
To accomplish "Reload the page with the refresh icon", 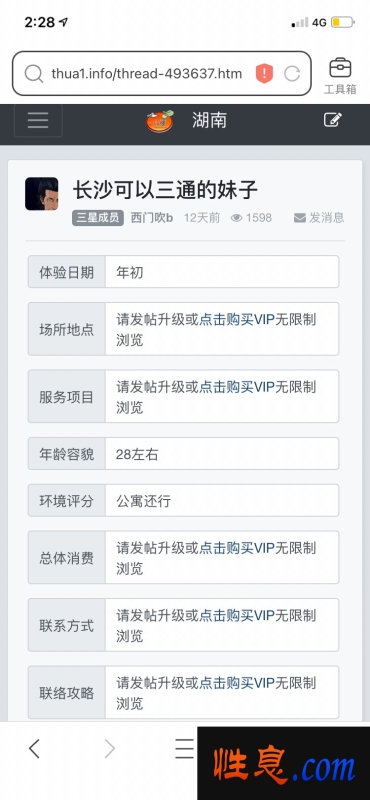I will pyautogui.click(x=292, y=74).
